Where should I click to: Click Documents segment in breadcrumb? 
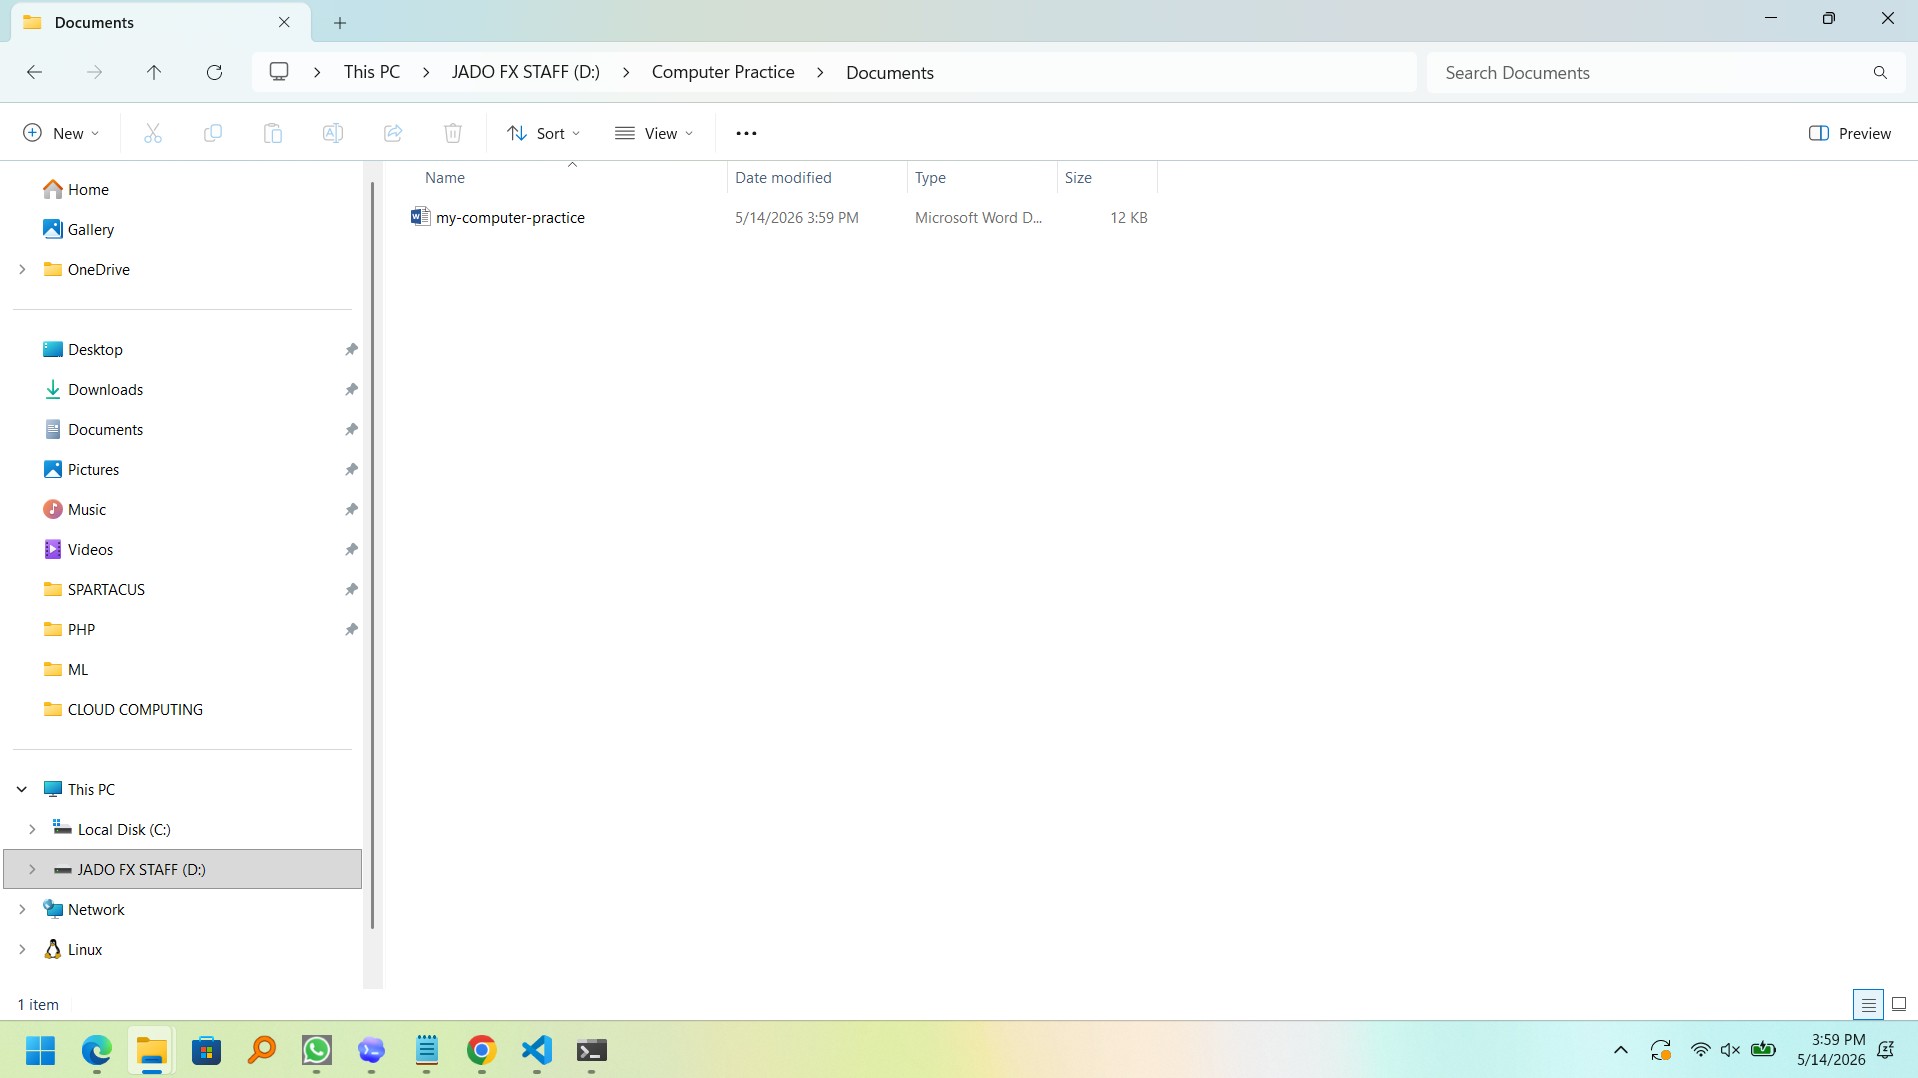pyautogui.click(x=890, y=72)
